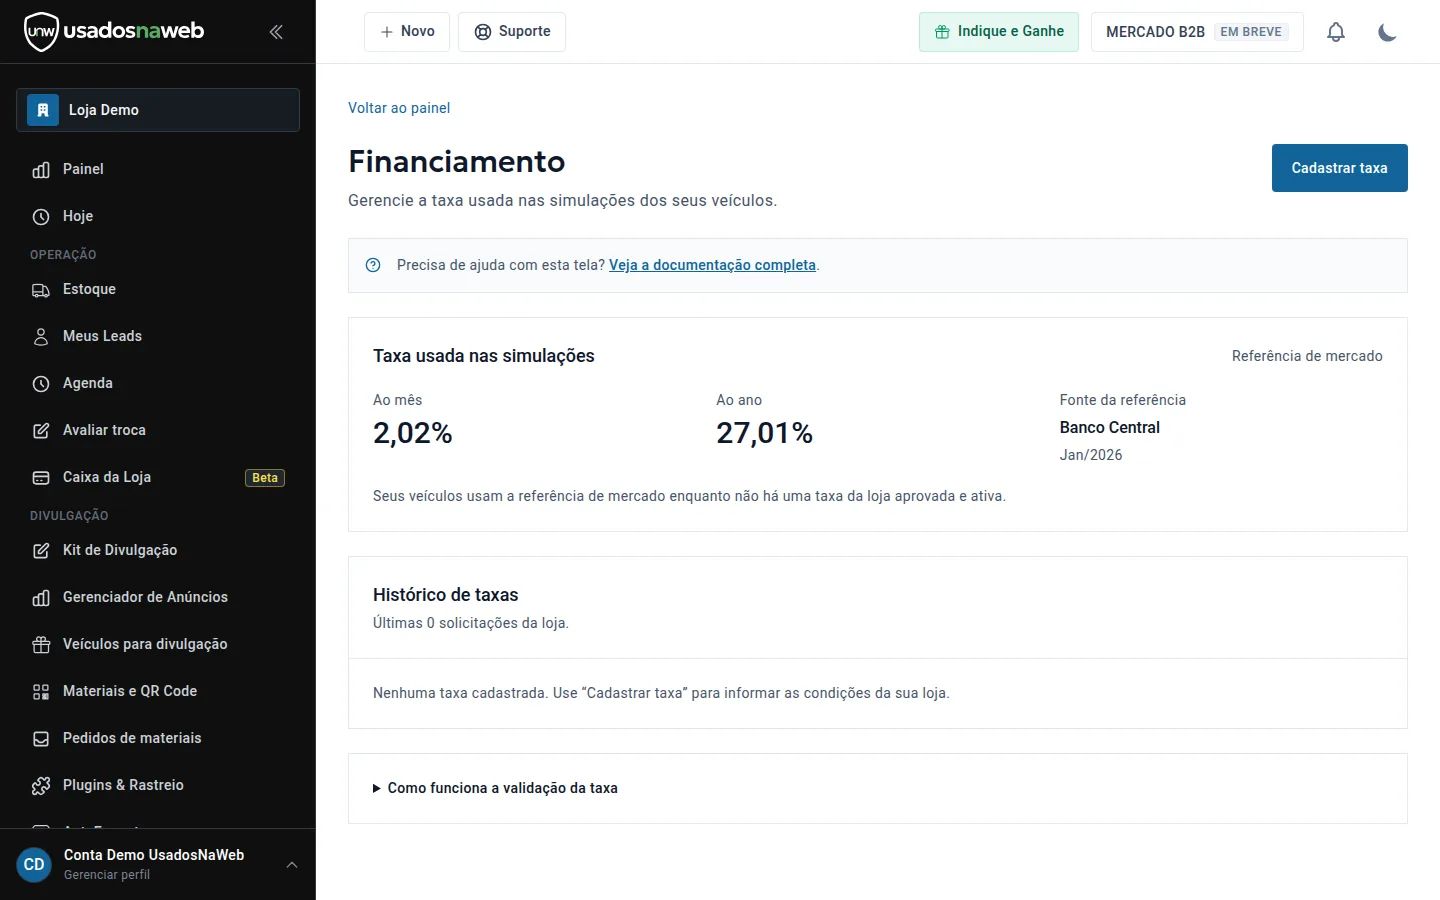This screenshot has width=1440, height=900.
Task: Click the CD profile avatar
Action: [34, 865]
